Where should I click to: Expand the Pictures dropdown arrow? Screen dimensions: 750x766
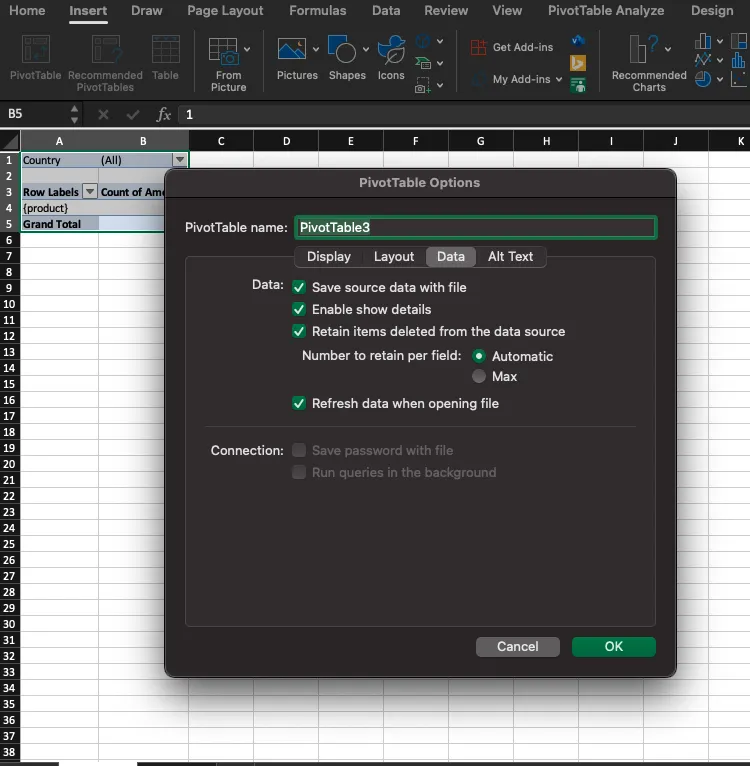click(x=316, y=49)
